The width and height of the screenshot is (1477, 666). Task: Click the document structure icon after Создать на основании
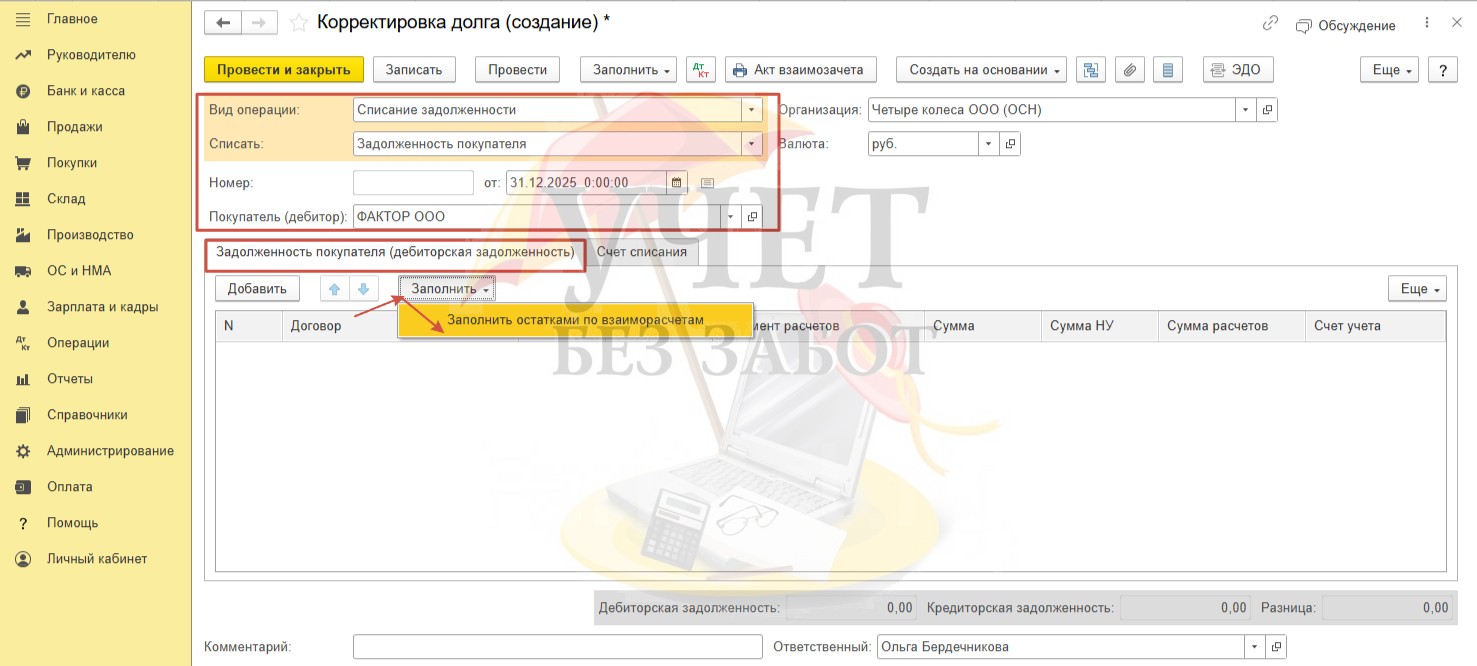pyautogui.click(x=1091, y=70)
